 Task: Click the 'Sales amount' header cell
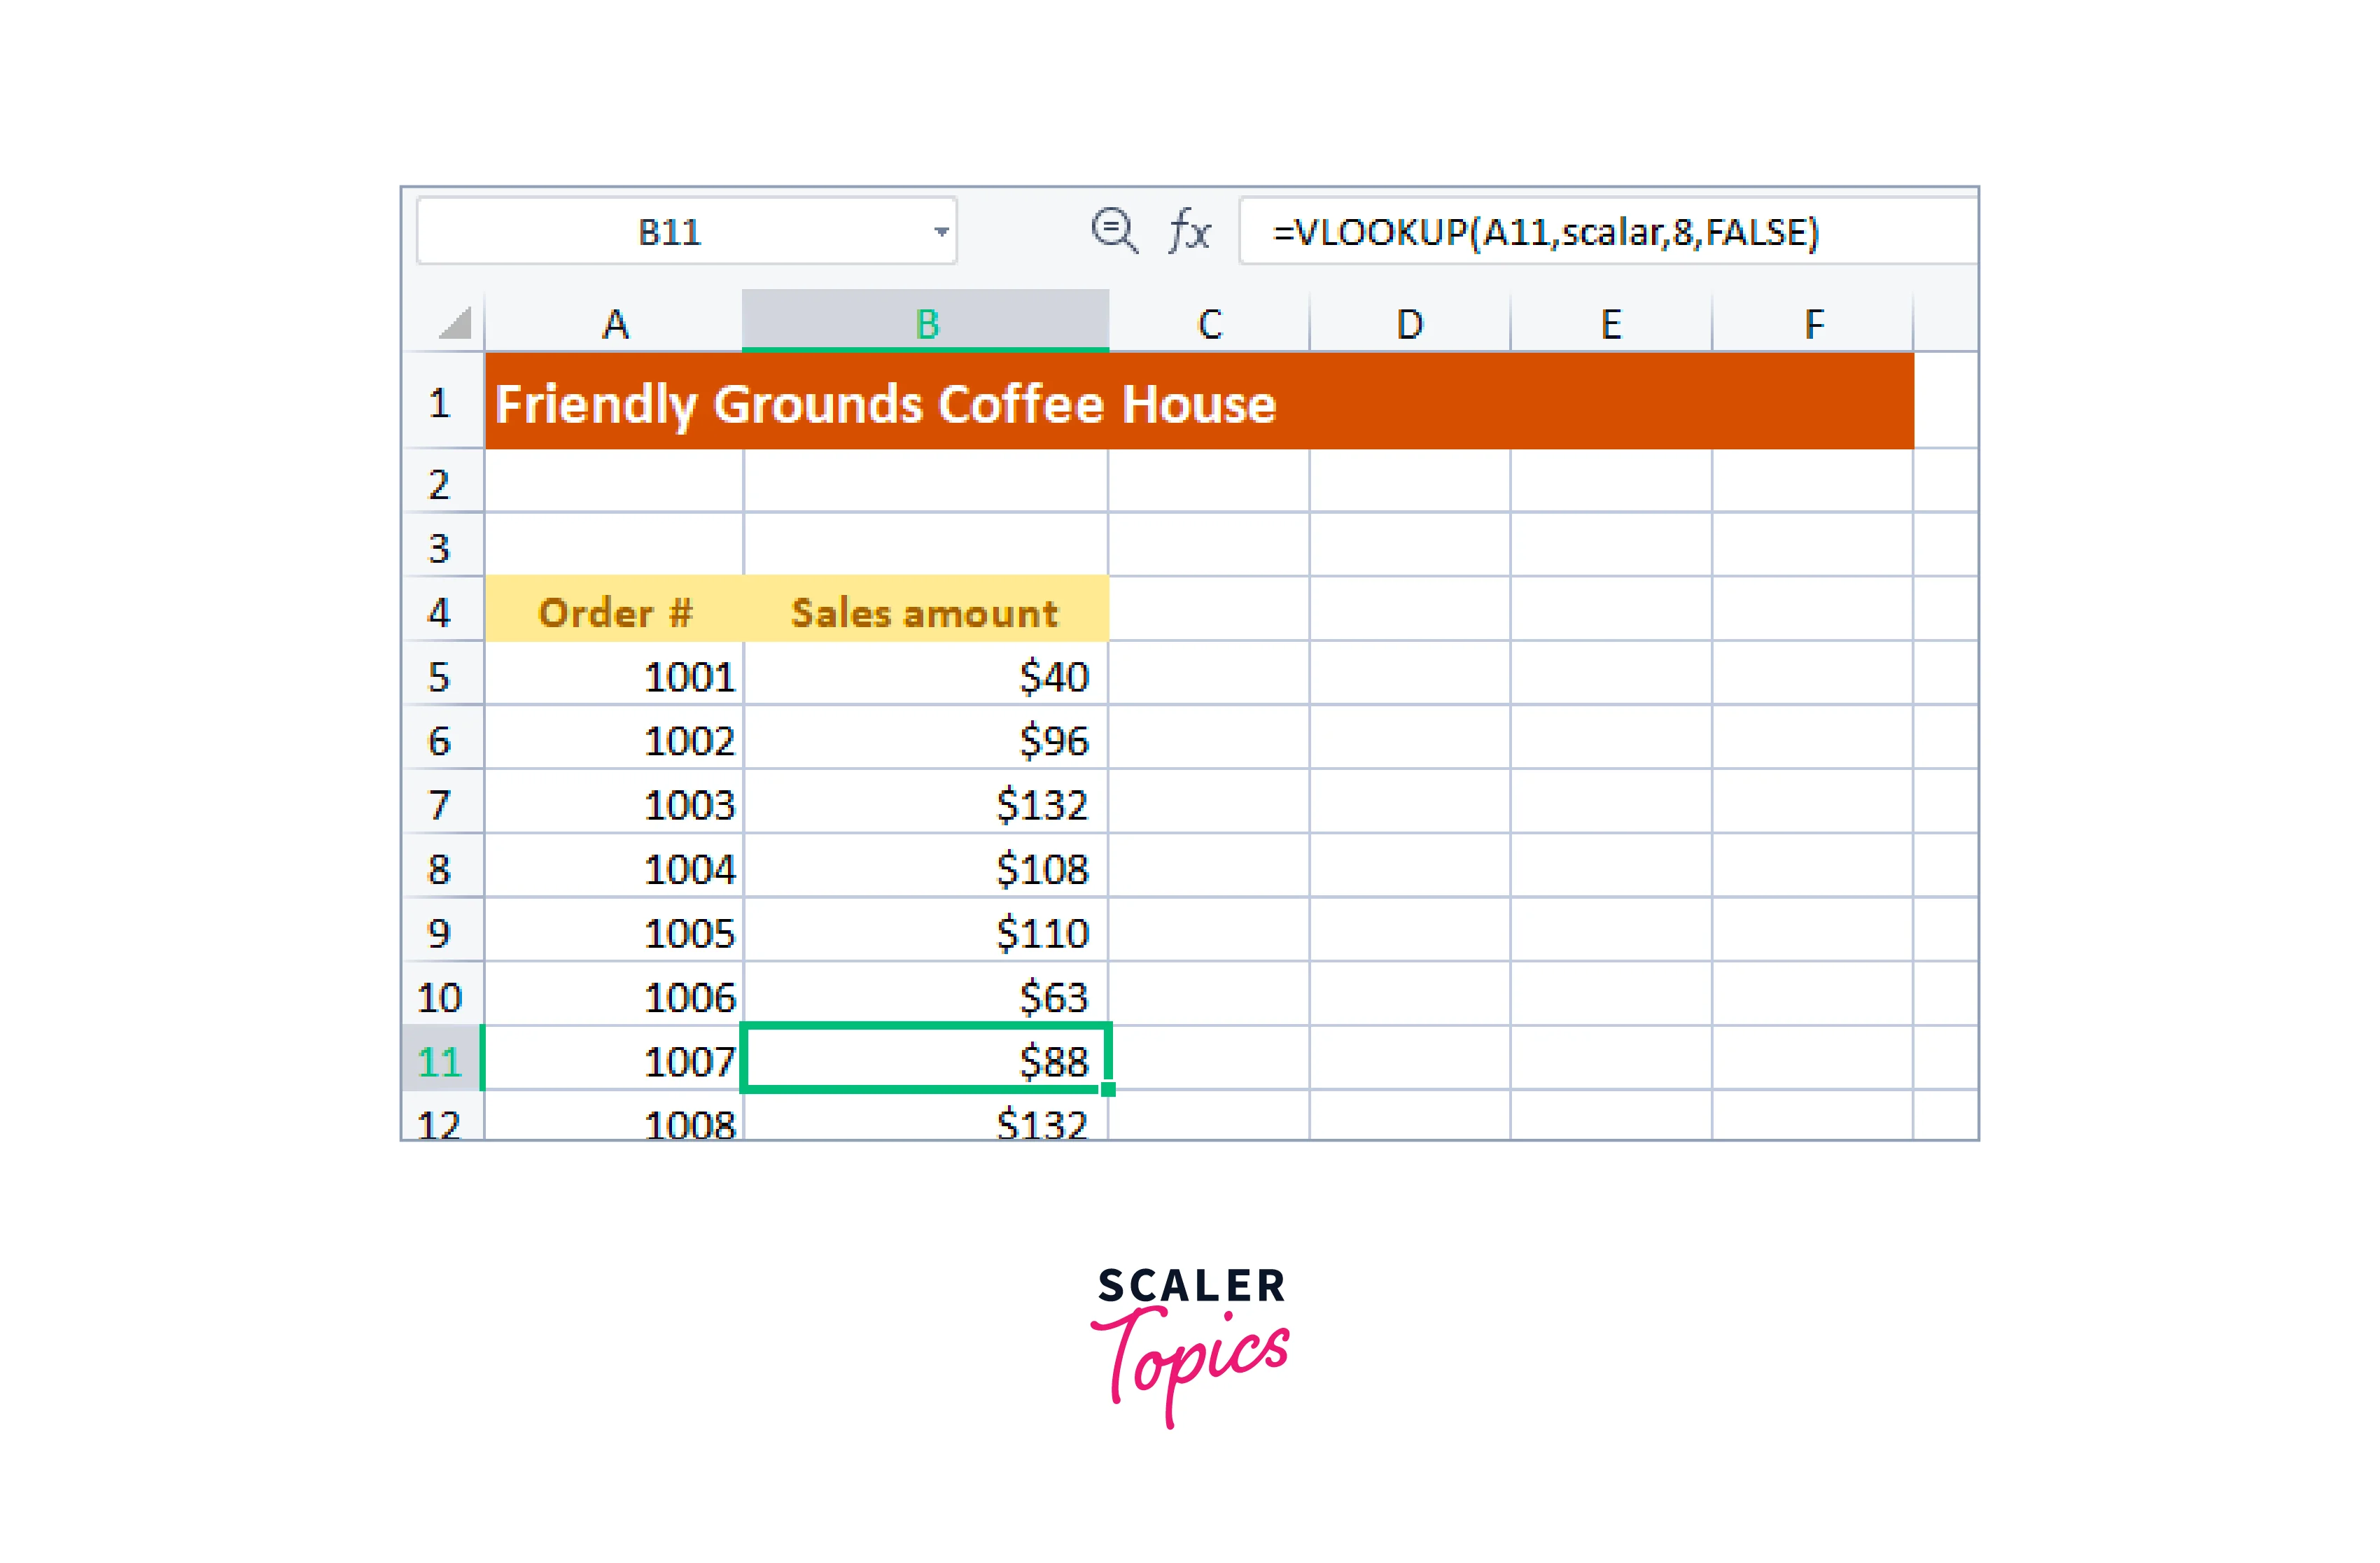[x=926, y=610]
